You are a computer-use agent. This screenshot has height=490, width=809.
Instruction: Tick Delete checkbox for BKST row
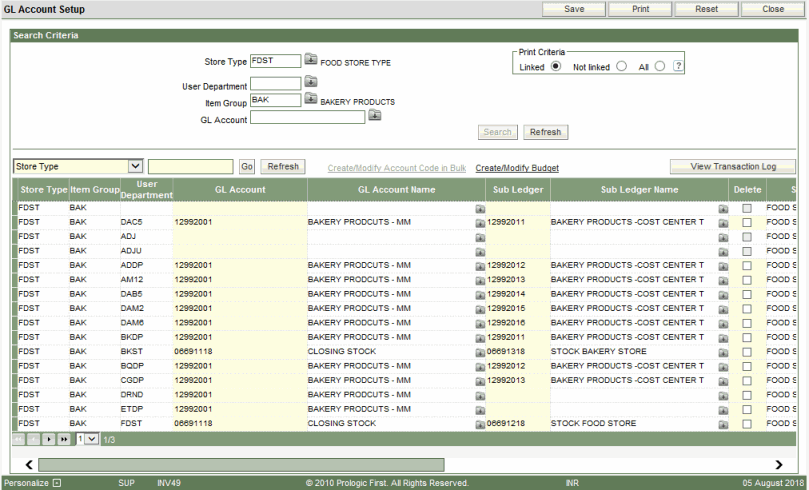click(747, 352)
